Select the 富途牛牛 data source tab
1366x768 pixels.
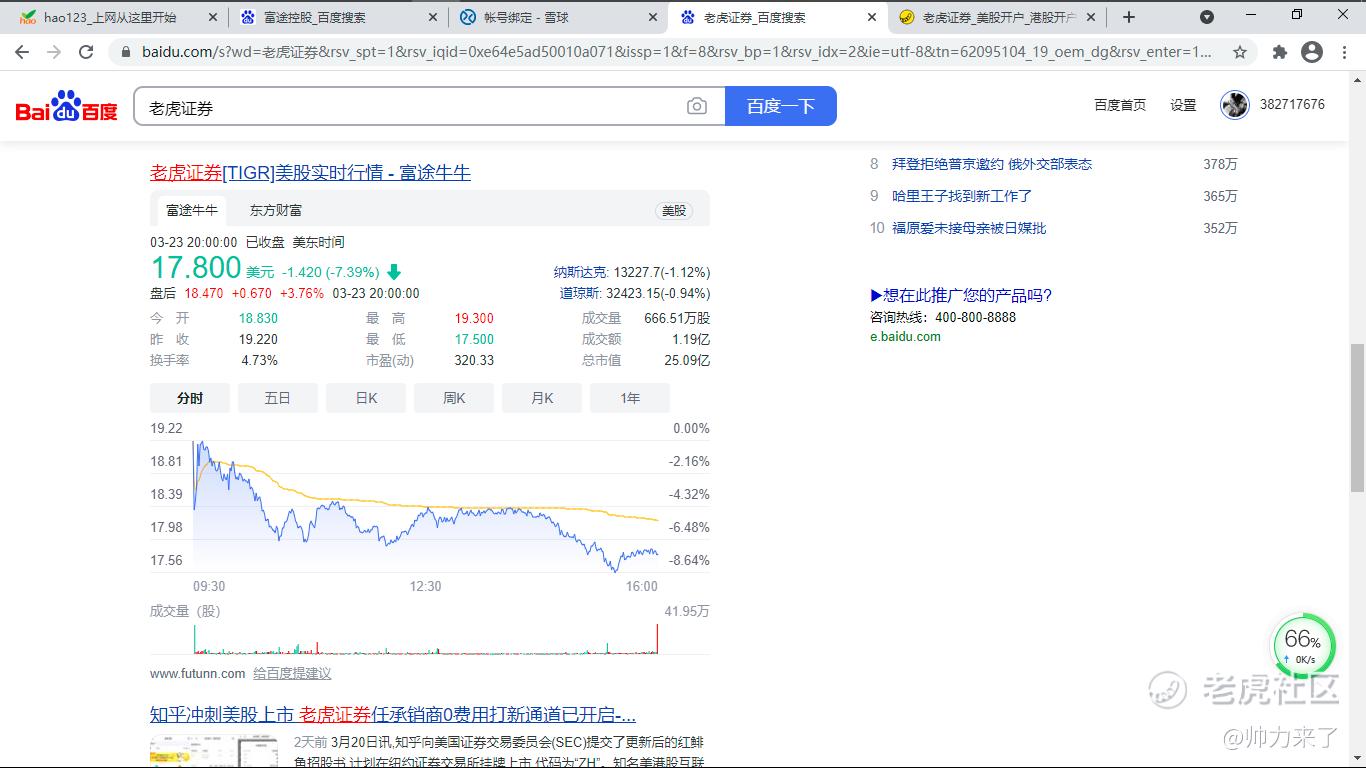pos(192,210)
